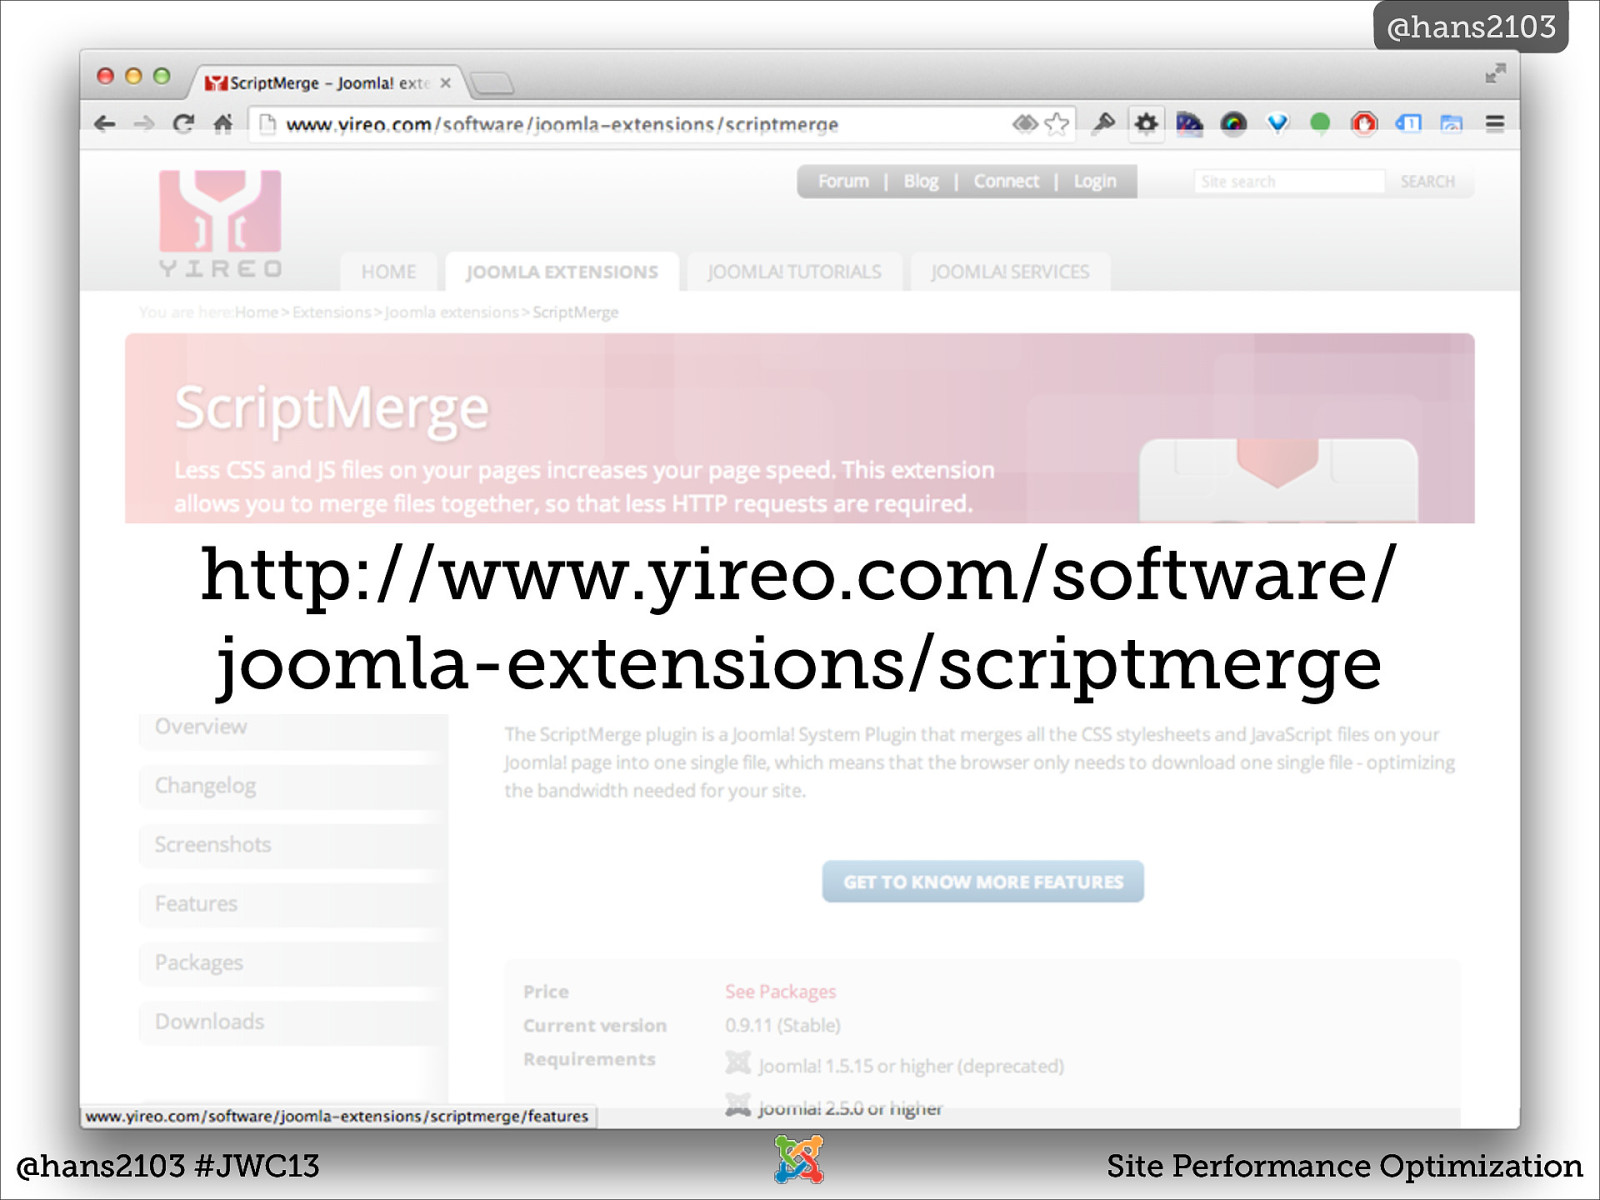Viewport: 1600px width, 1200px height.
Task: Open the Forum link
Action: [x=843, y=181]
